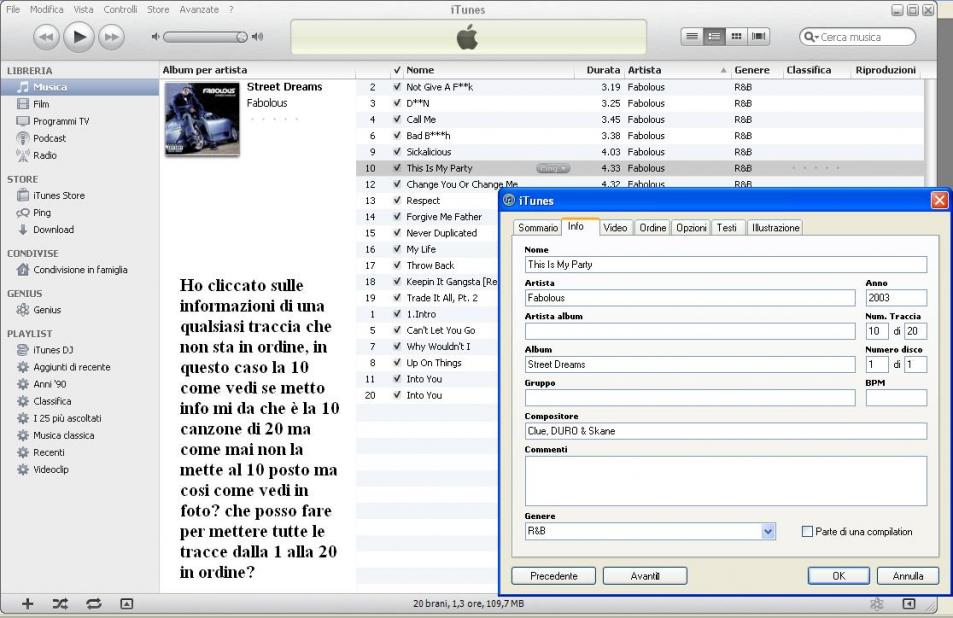Click the Play button

pos(78,36)
